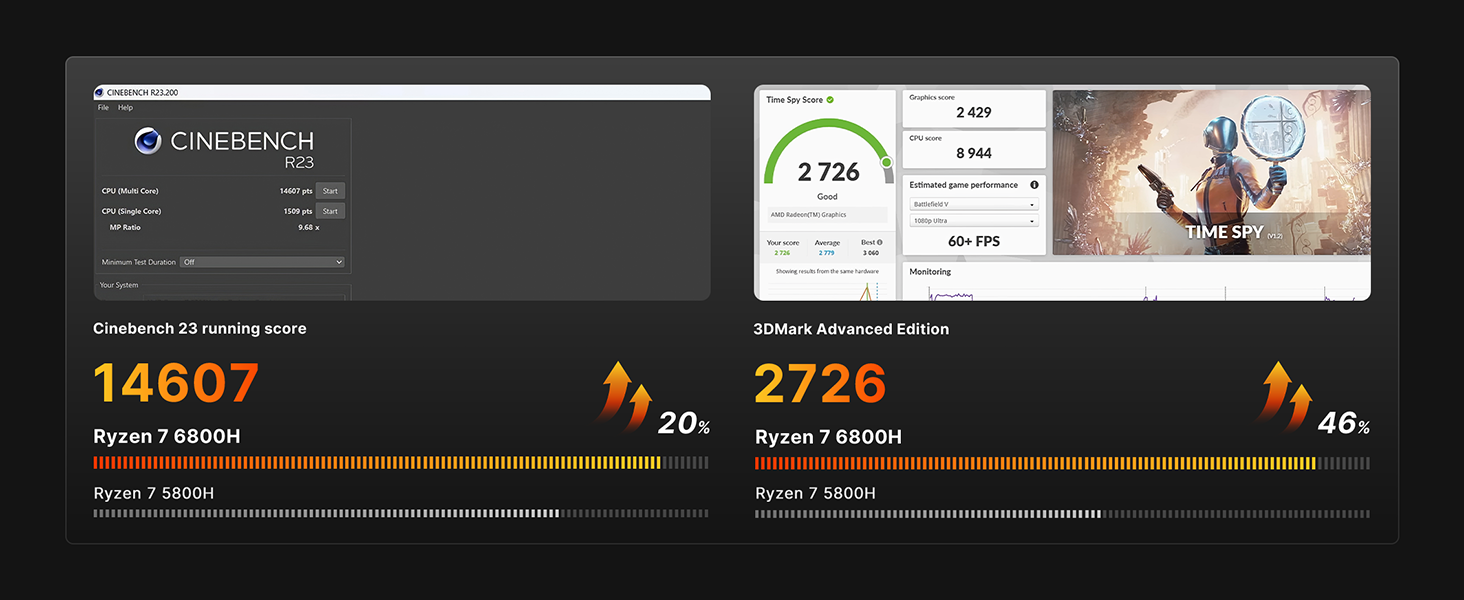
Task: Click the Ryzen 7 5800H Cinebench bar
Action: pos(401,513)
